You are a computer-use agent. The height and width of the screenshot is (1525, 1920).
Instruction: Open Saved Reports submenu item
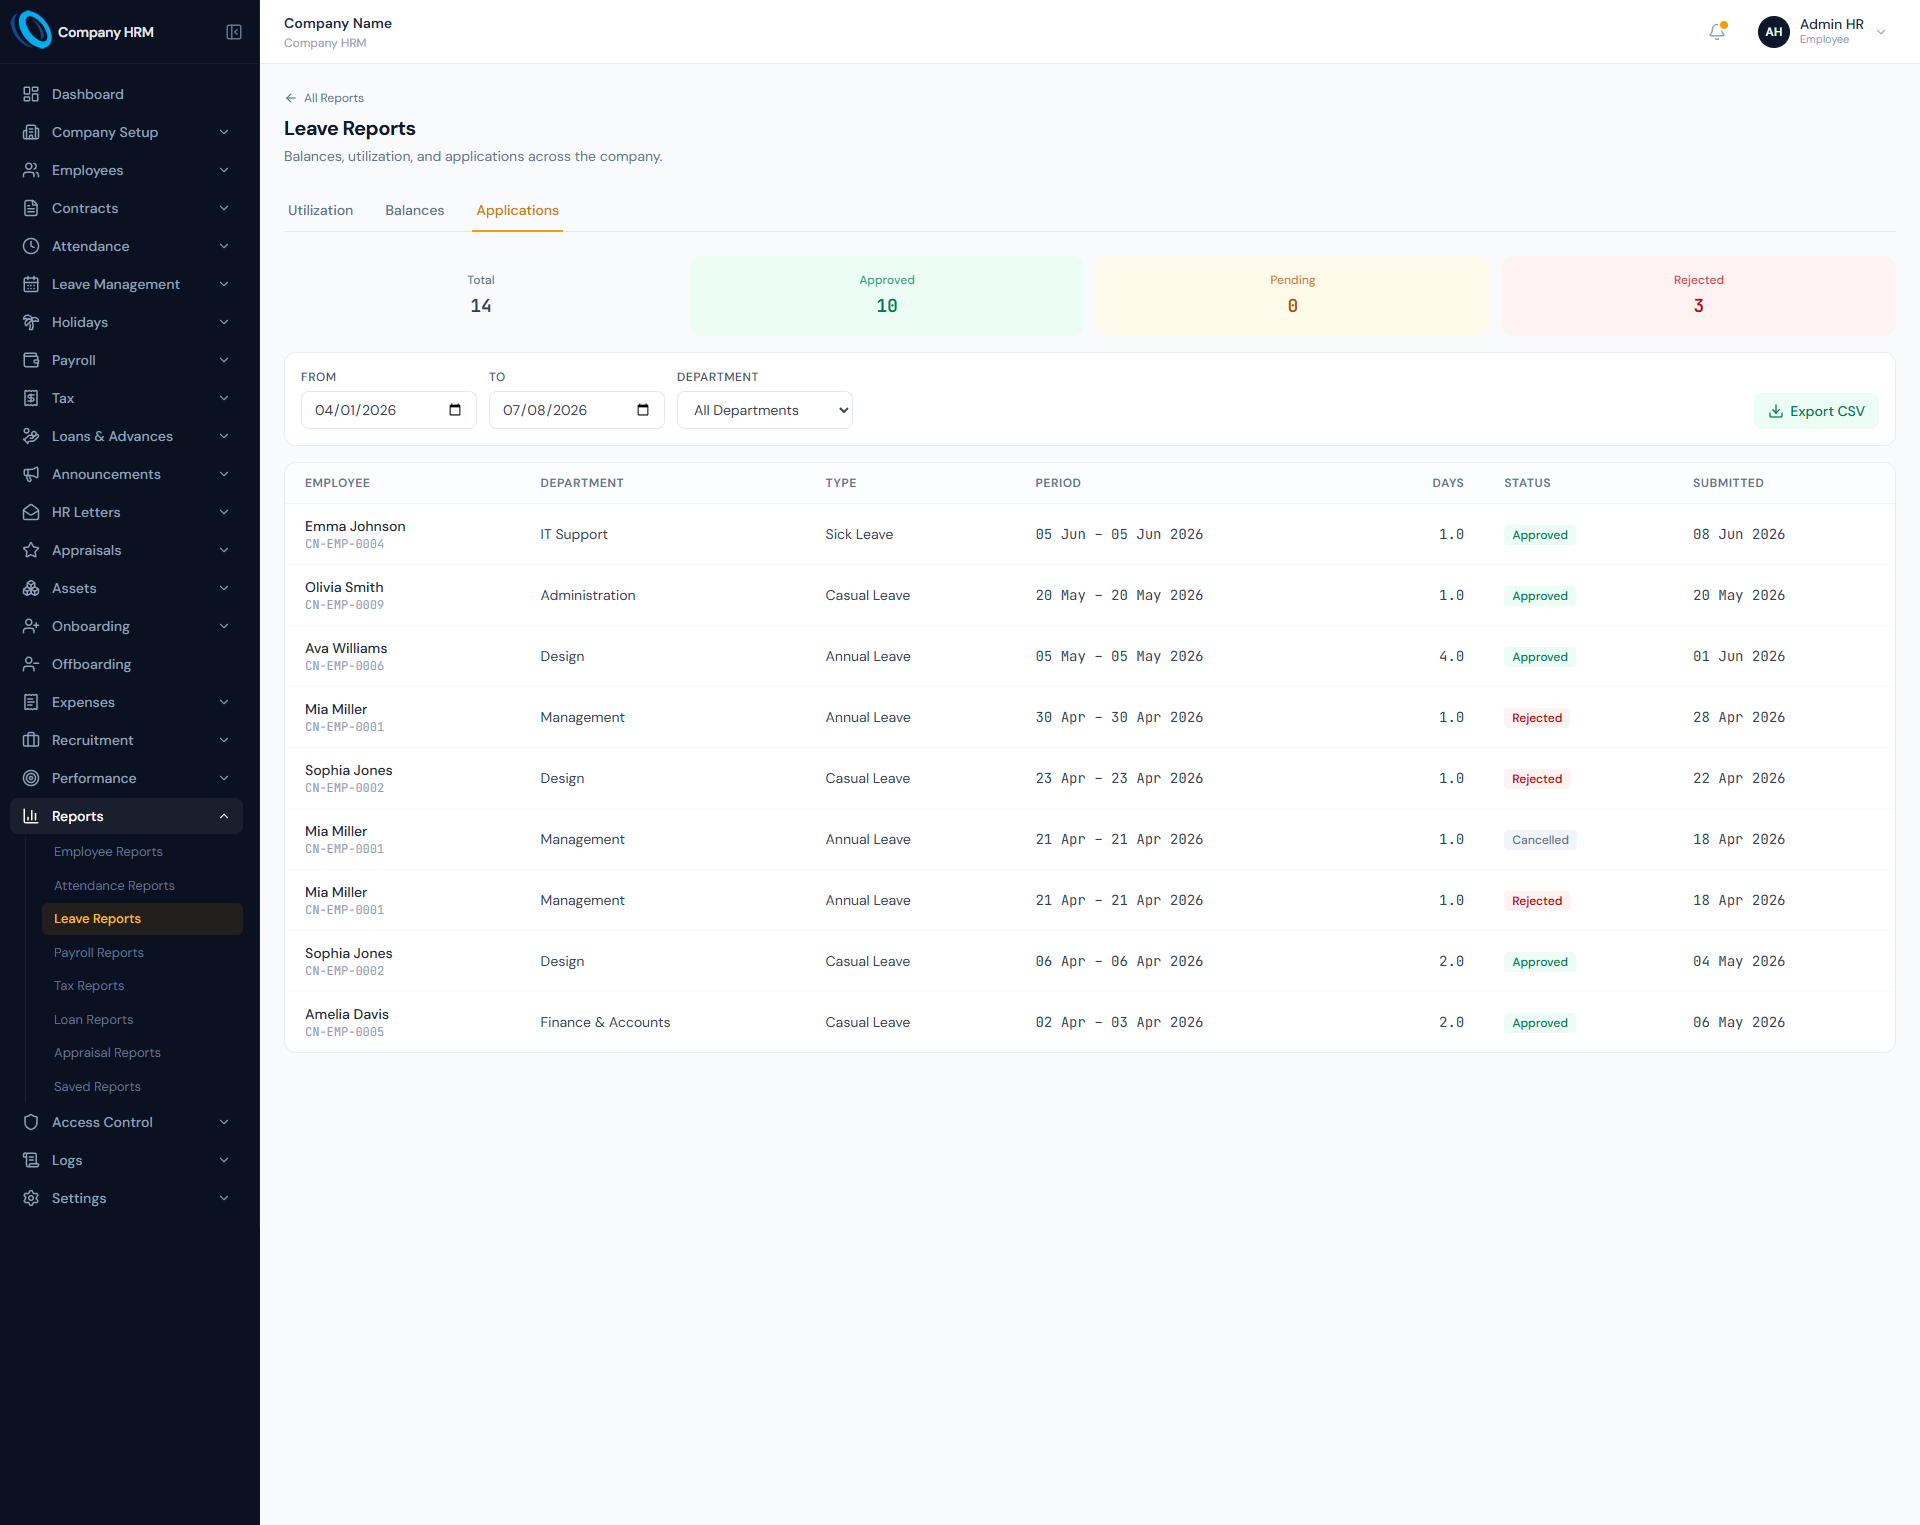point(97,1087)
